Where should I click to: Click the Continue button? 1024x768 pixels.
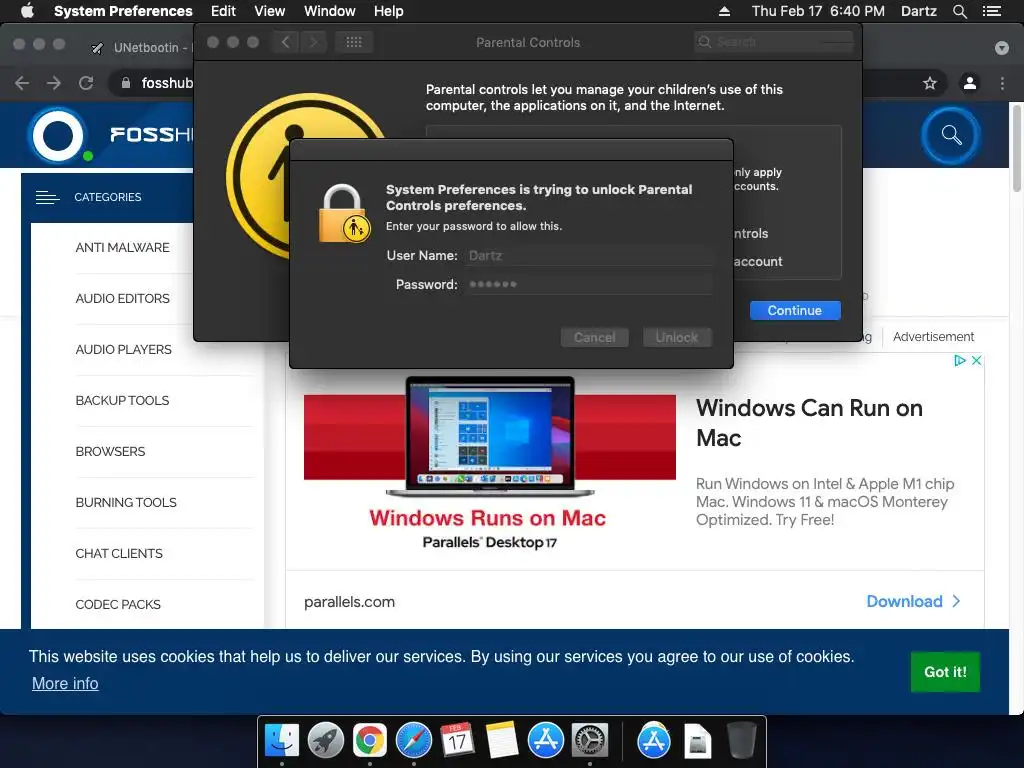[x=795, y=310]
